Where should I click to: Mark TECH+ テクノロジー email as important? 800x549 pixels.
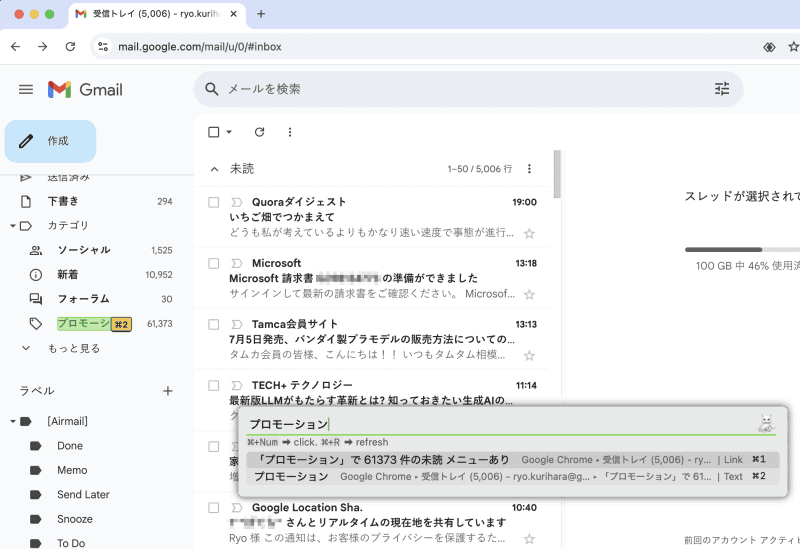click(236, 385)
